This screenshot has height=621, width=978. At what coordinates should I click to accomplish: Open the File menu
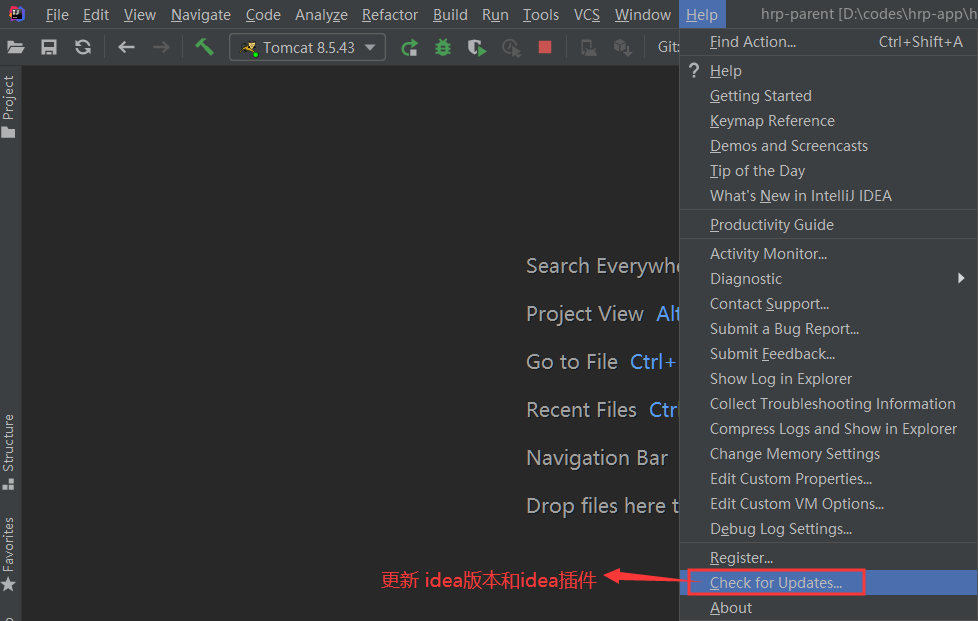57,14
